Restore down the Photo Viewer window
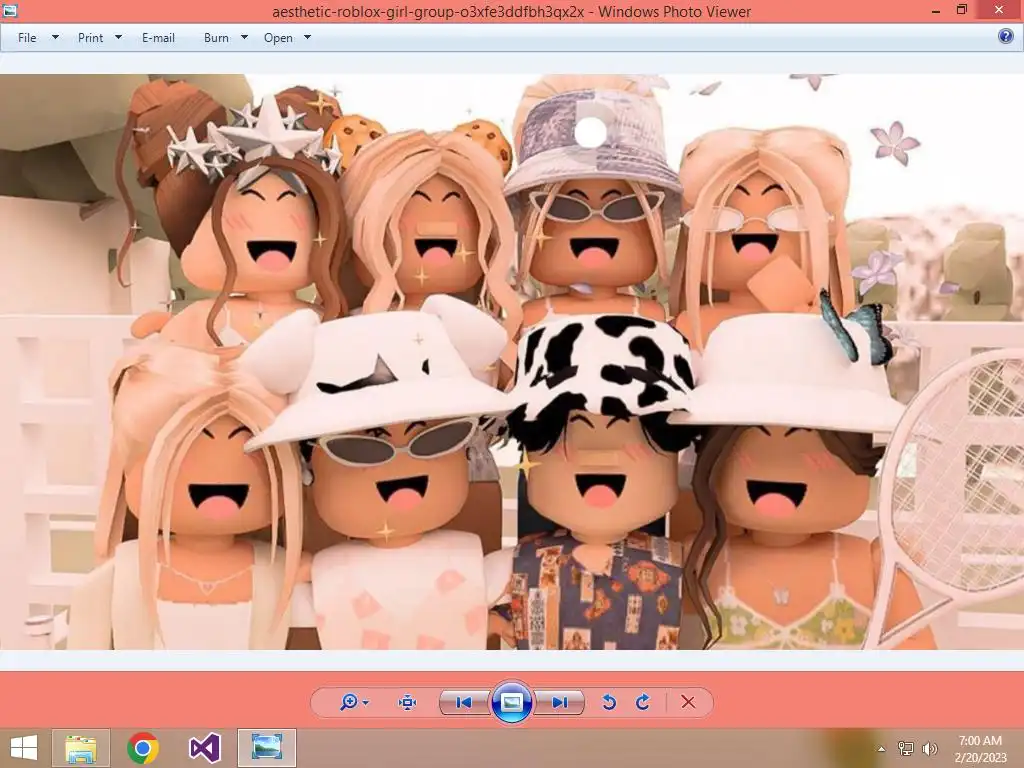Viewport: 1024px width, 768px height. point(962,10)
